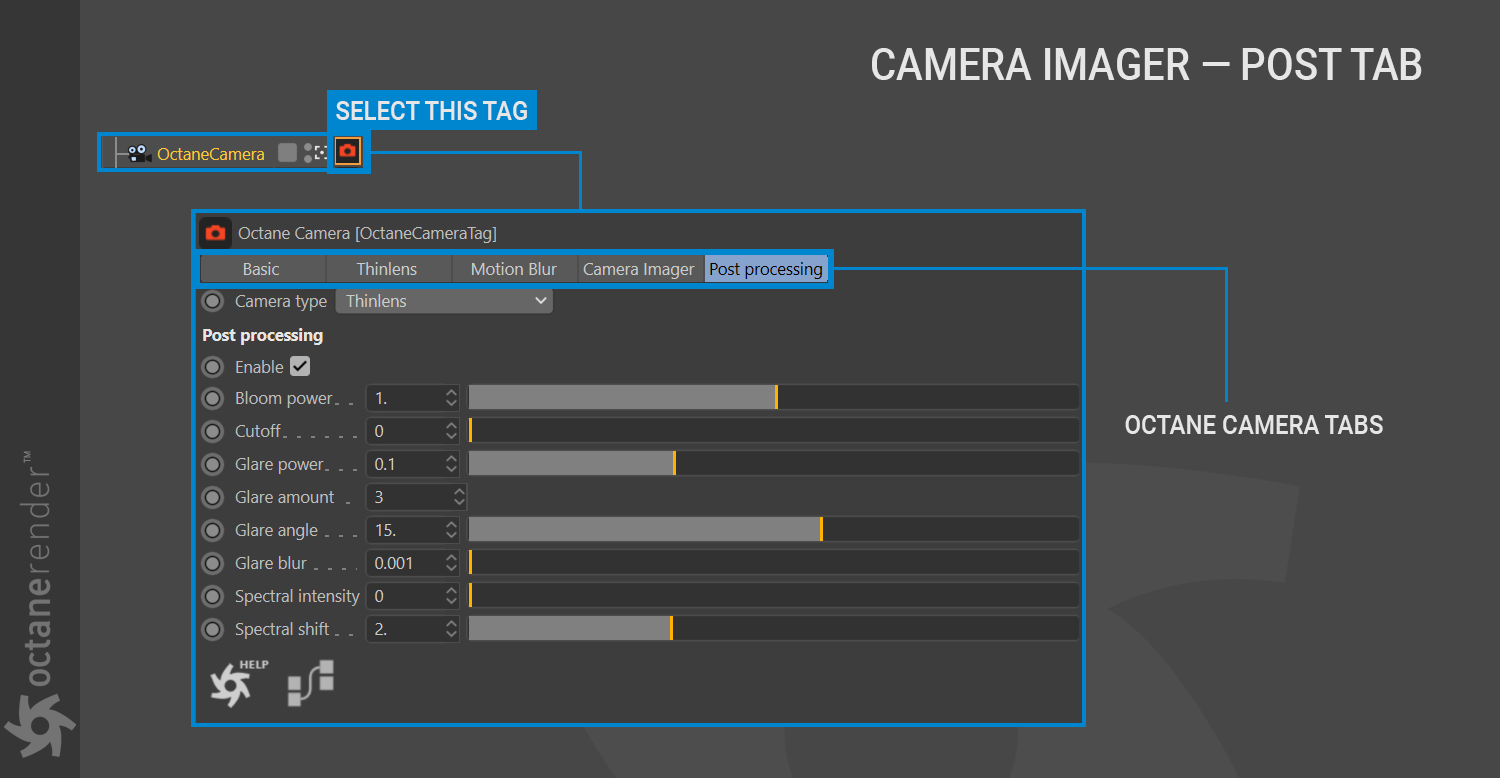1500x778 pixels.
Task: Click the Glare power slider
Action: coord(773,464)
